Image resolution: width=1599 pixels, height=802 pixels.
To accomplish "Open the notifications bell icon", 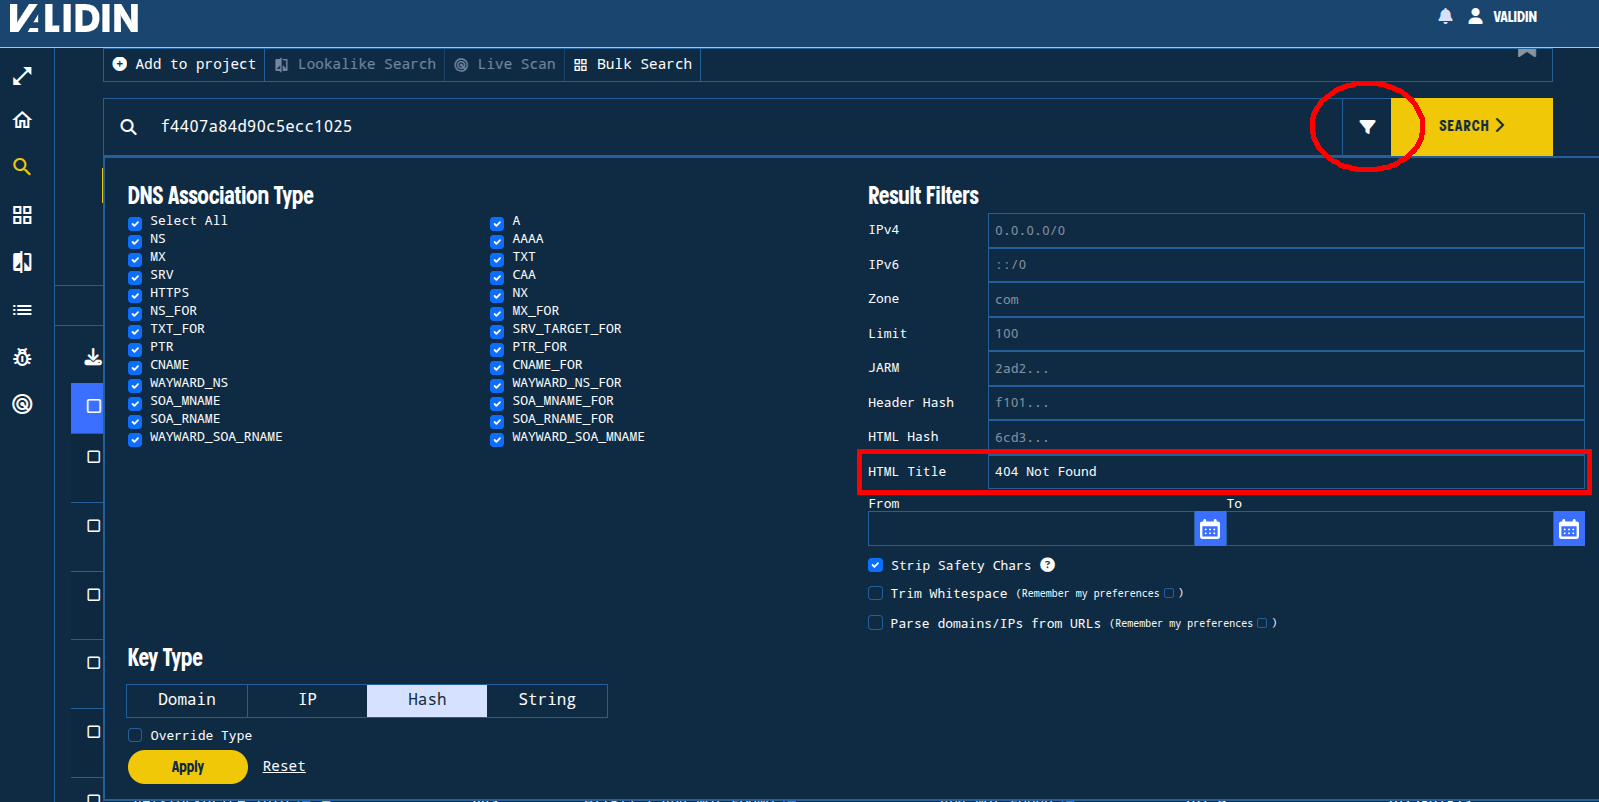I will 1445,16.
